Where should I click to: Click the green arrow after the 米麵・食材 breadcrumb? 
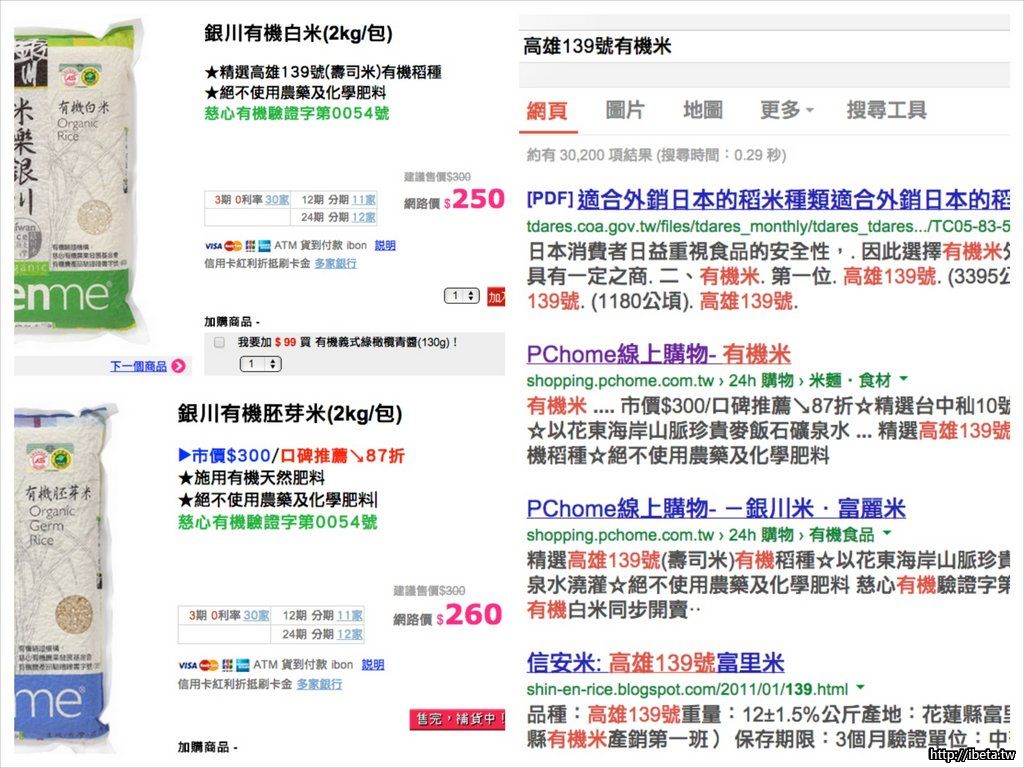(x=903, y=380)
